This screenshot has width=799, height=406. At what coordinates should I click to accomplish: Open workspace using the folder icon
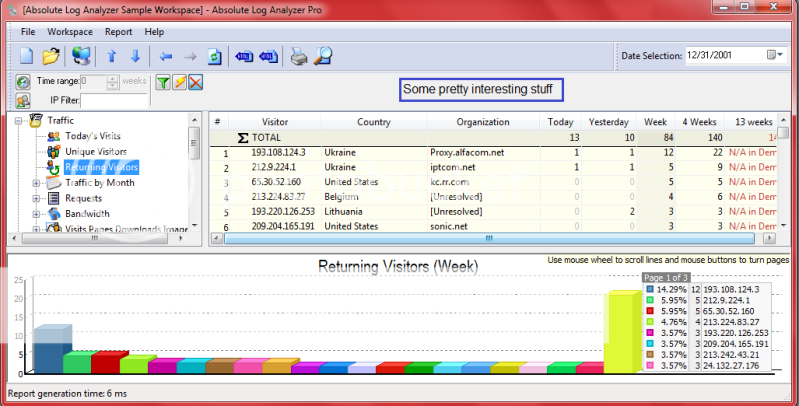coord(51,57)
